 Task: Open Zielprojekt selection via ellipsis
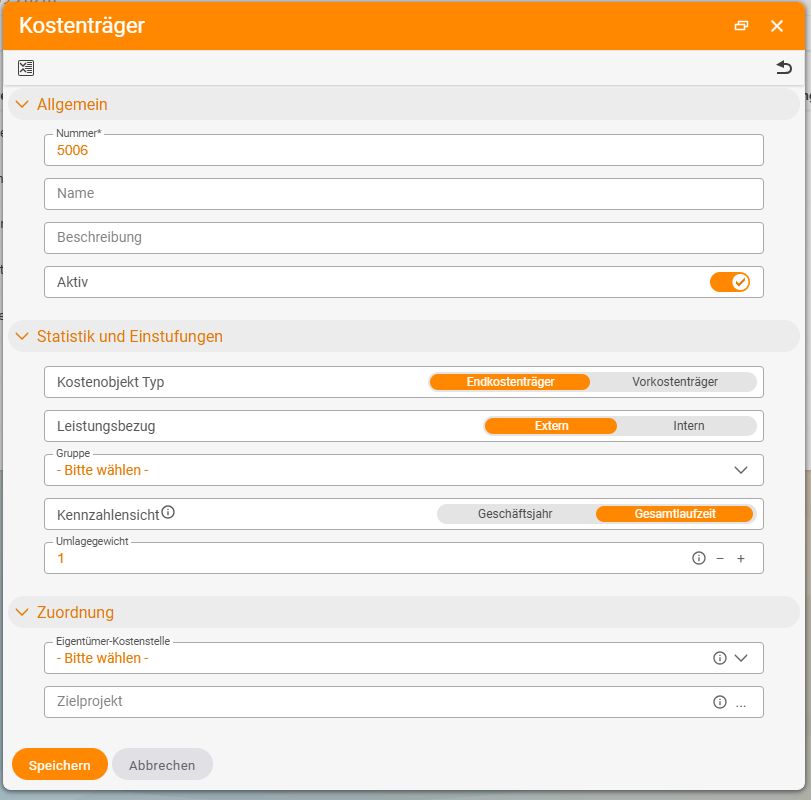[x=741, y=703]
